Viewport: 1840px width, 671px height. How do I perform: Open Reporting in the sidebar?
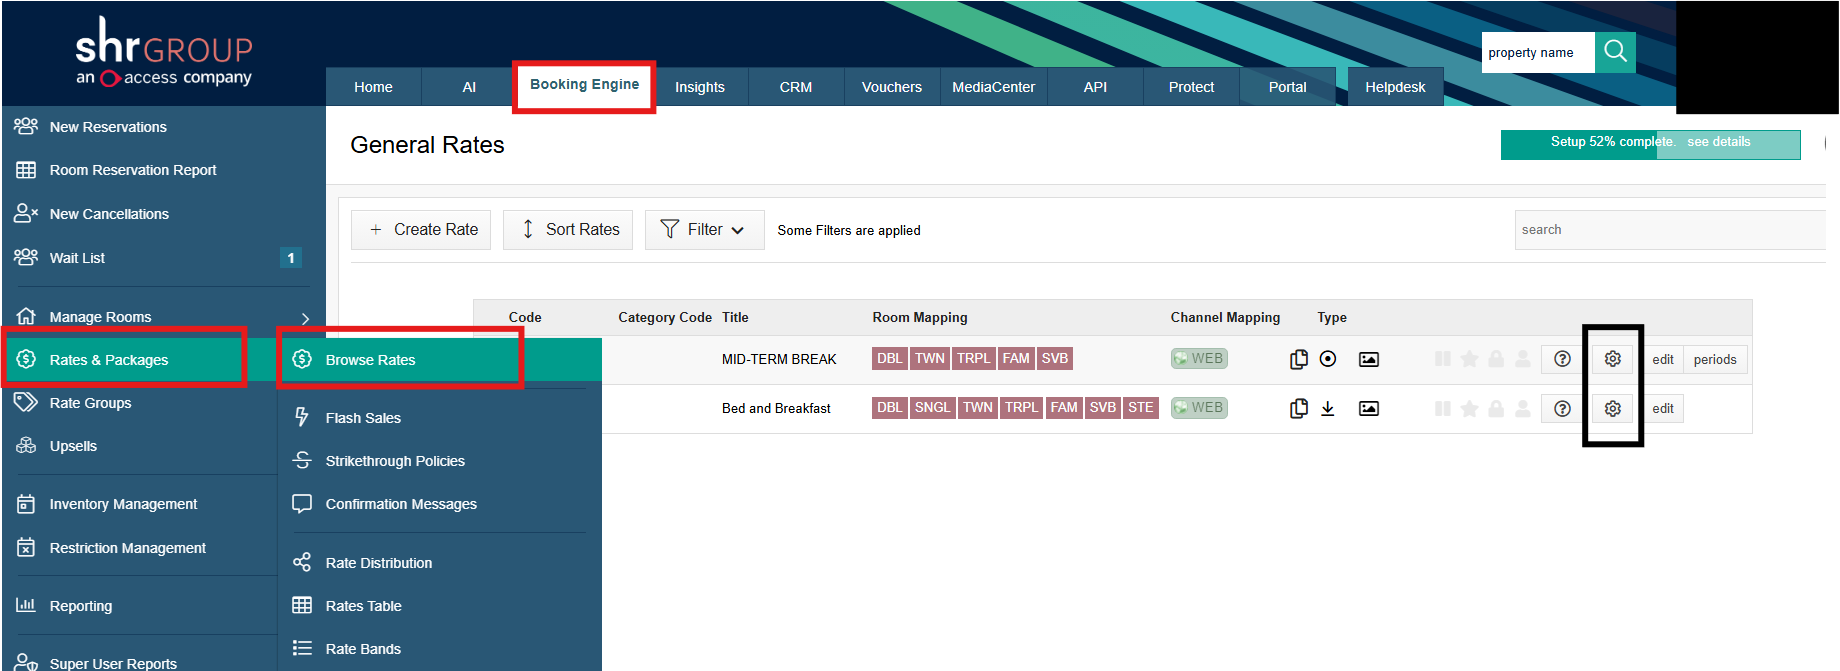81,606
